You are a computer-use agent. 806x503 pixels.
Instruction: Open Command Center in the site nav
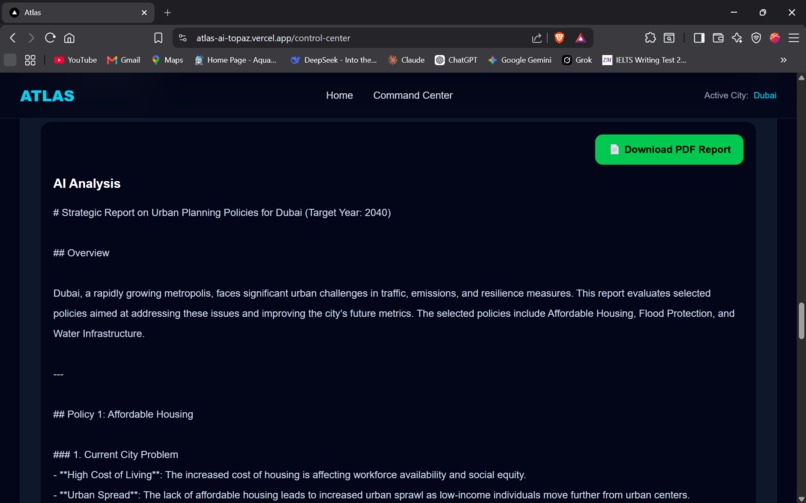[x=413, y=96]
